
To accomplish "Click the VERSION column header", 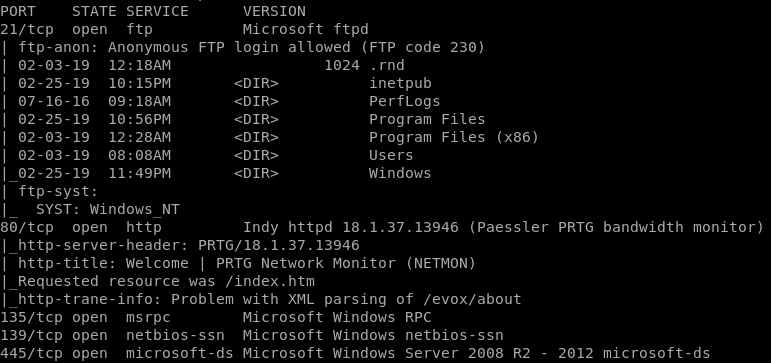I will pos(274,11).
